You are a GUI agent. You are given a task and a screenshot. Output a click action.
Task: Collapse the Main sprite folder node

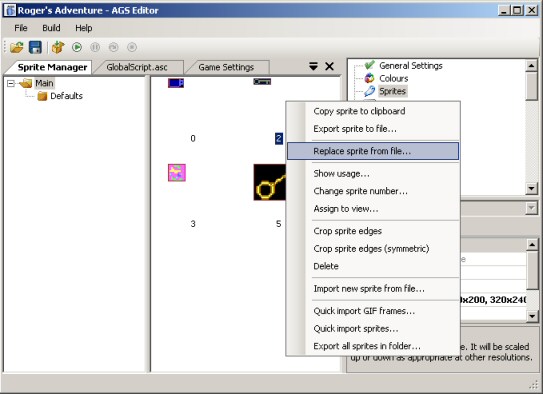point(11,83)
